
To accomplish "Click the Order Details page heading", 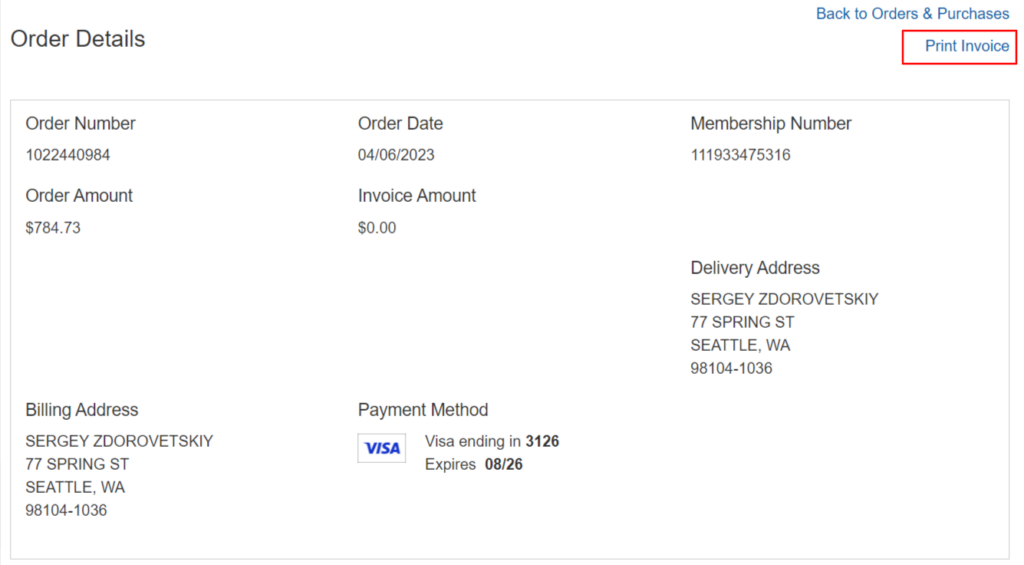I will click(78, 39).
